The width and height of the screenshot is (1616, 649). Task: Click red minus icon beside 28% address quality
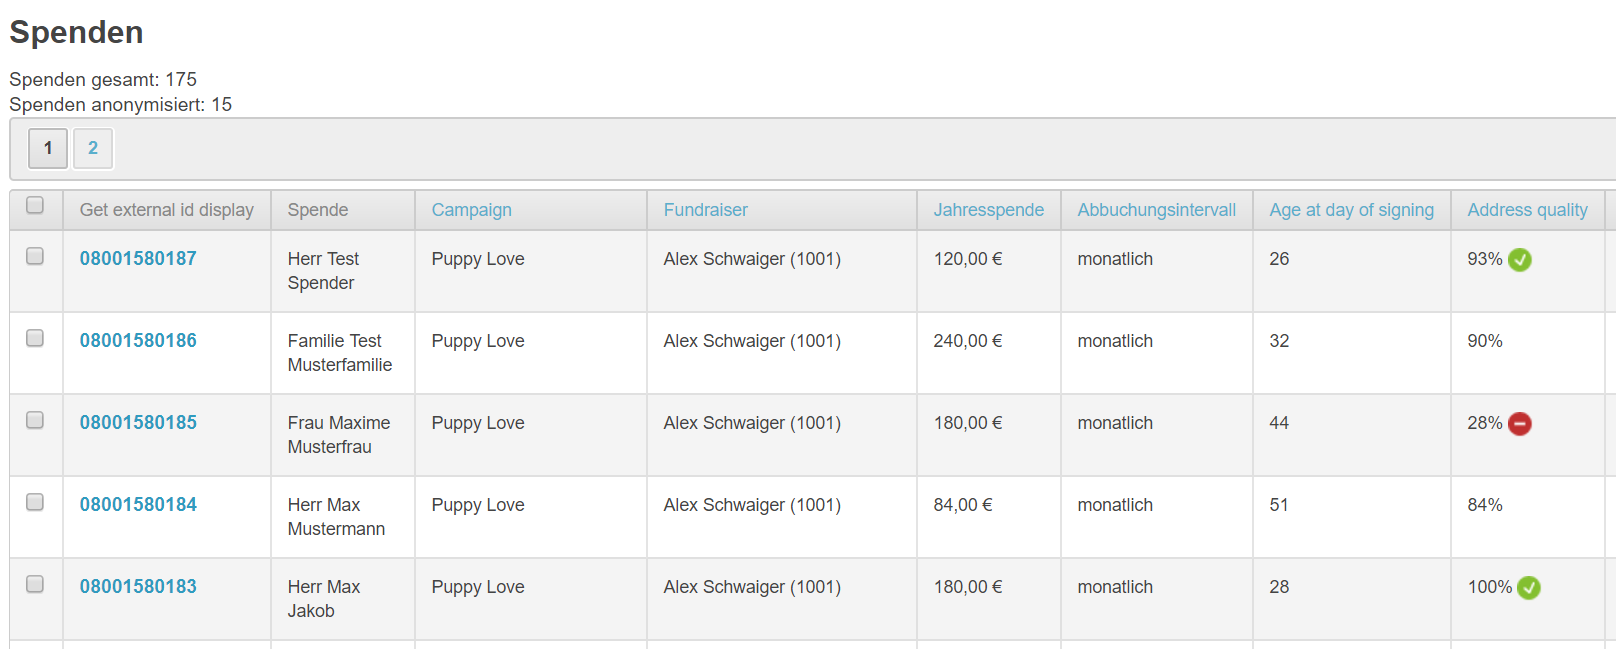pos(1519,424)
